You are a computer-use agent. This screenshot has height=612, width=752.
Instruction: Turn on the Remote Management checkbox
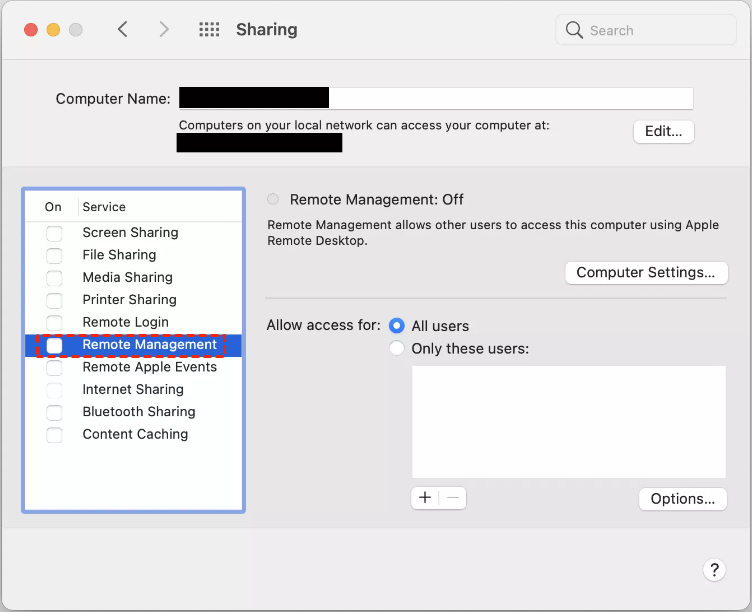54,345
